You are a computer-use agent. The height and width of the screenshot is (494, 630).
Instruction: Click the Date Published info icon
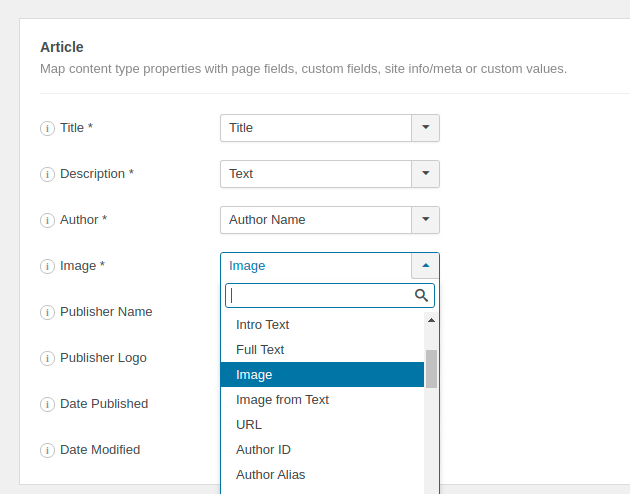coord(47,404)
